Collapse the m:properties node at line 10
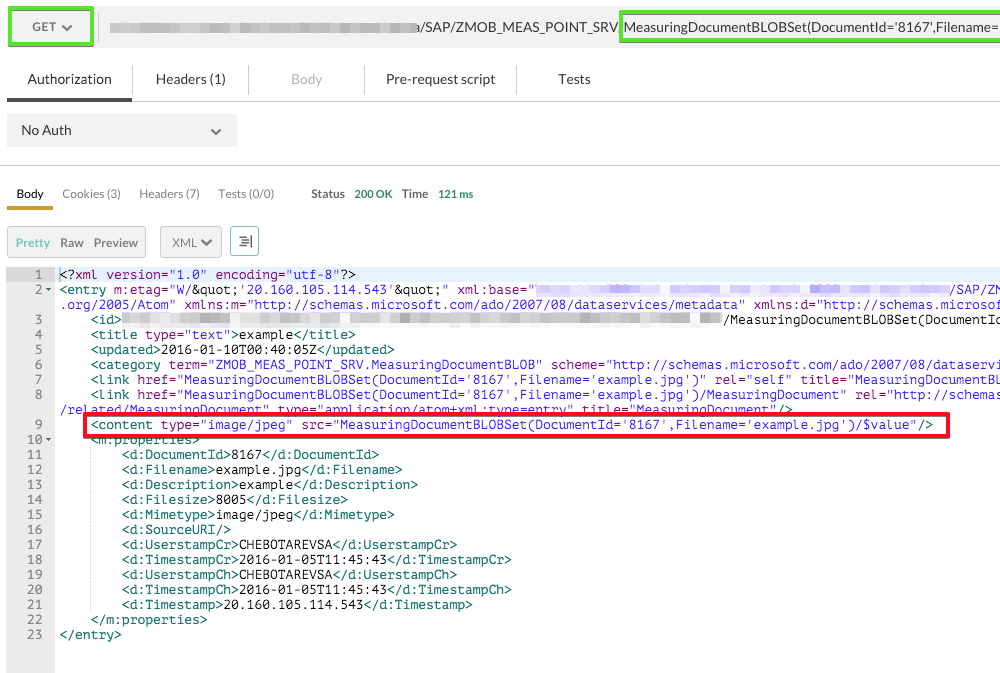Viewport: 1000px width, 673px height. click(x=49, y=440)
